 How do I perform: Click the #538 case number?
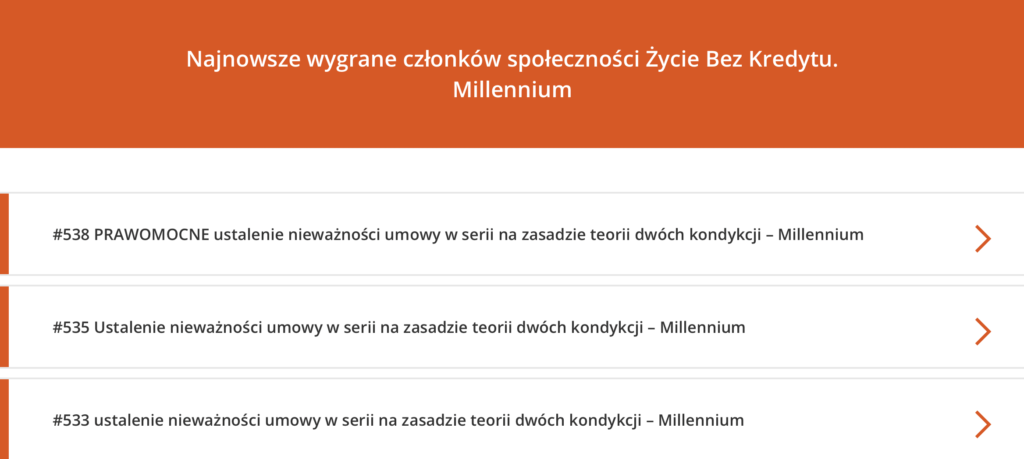click(x=70, y=235)
